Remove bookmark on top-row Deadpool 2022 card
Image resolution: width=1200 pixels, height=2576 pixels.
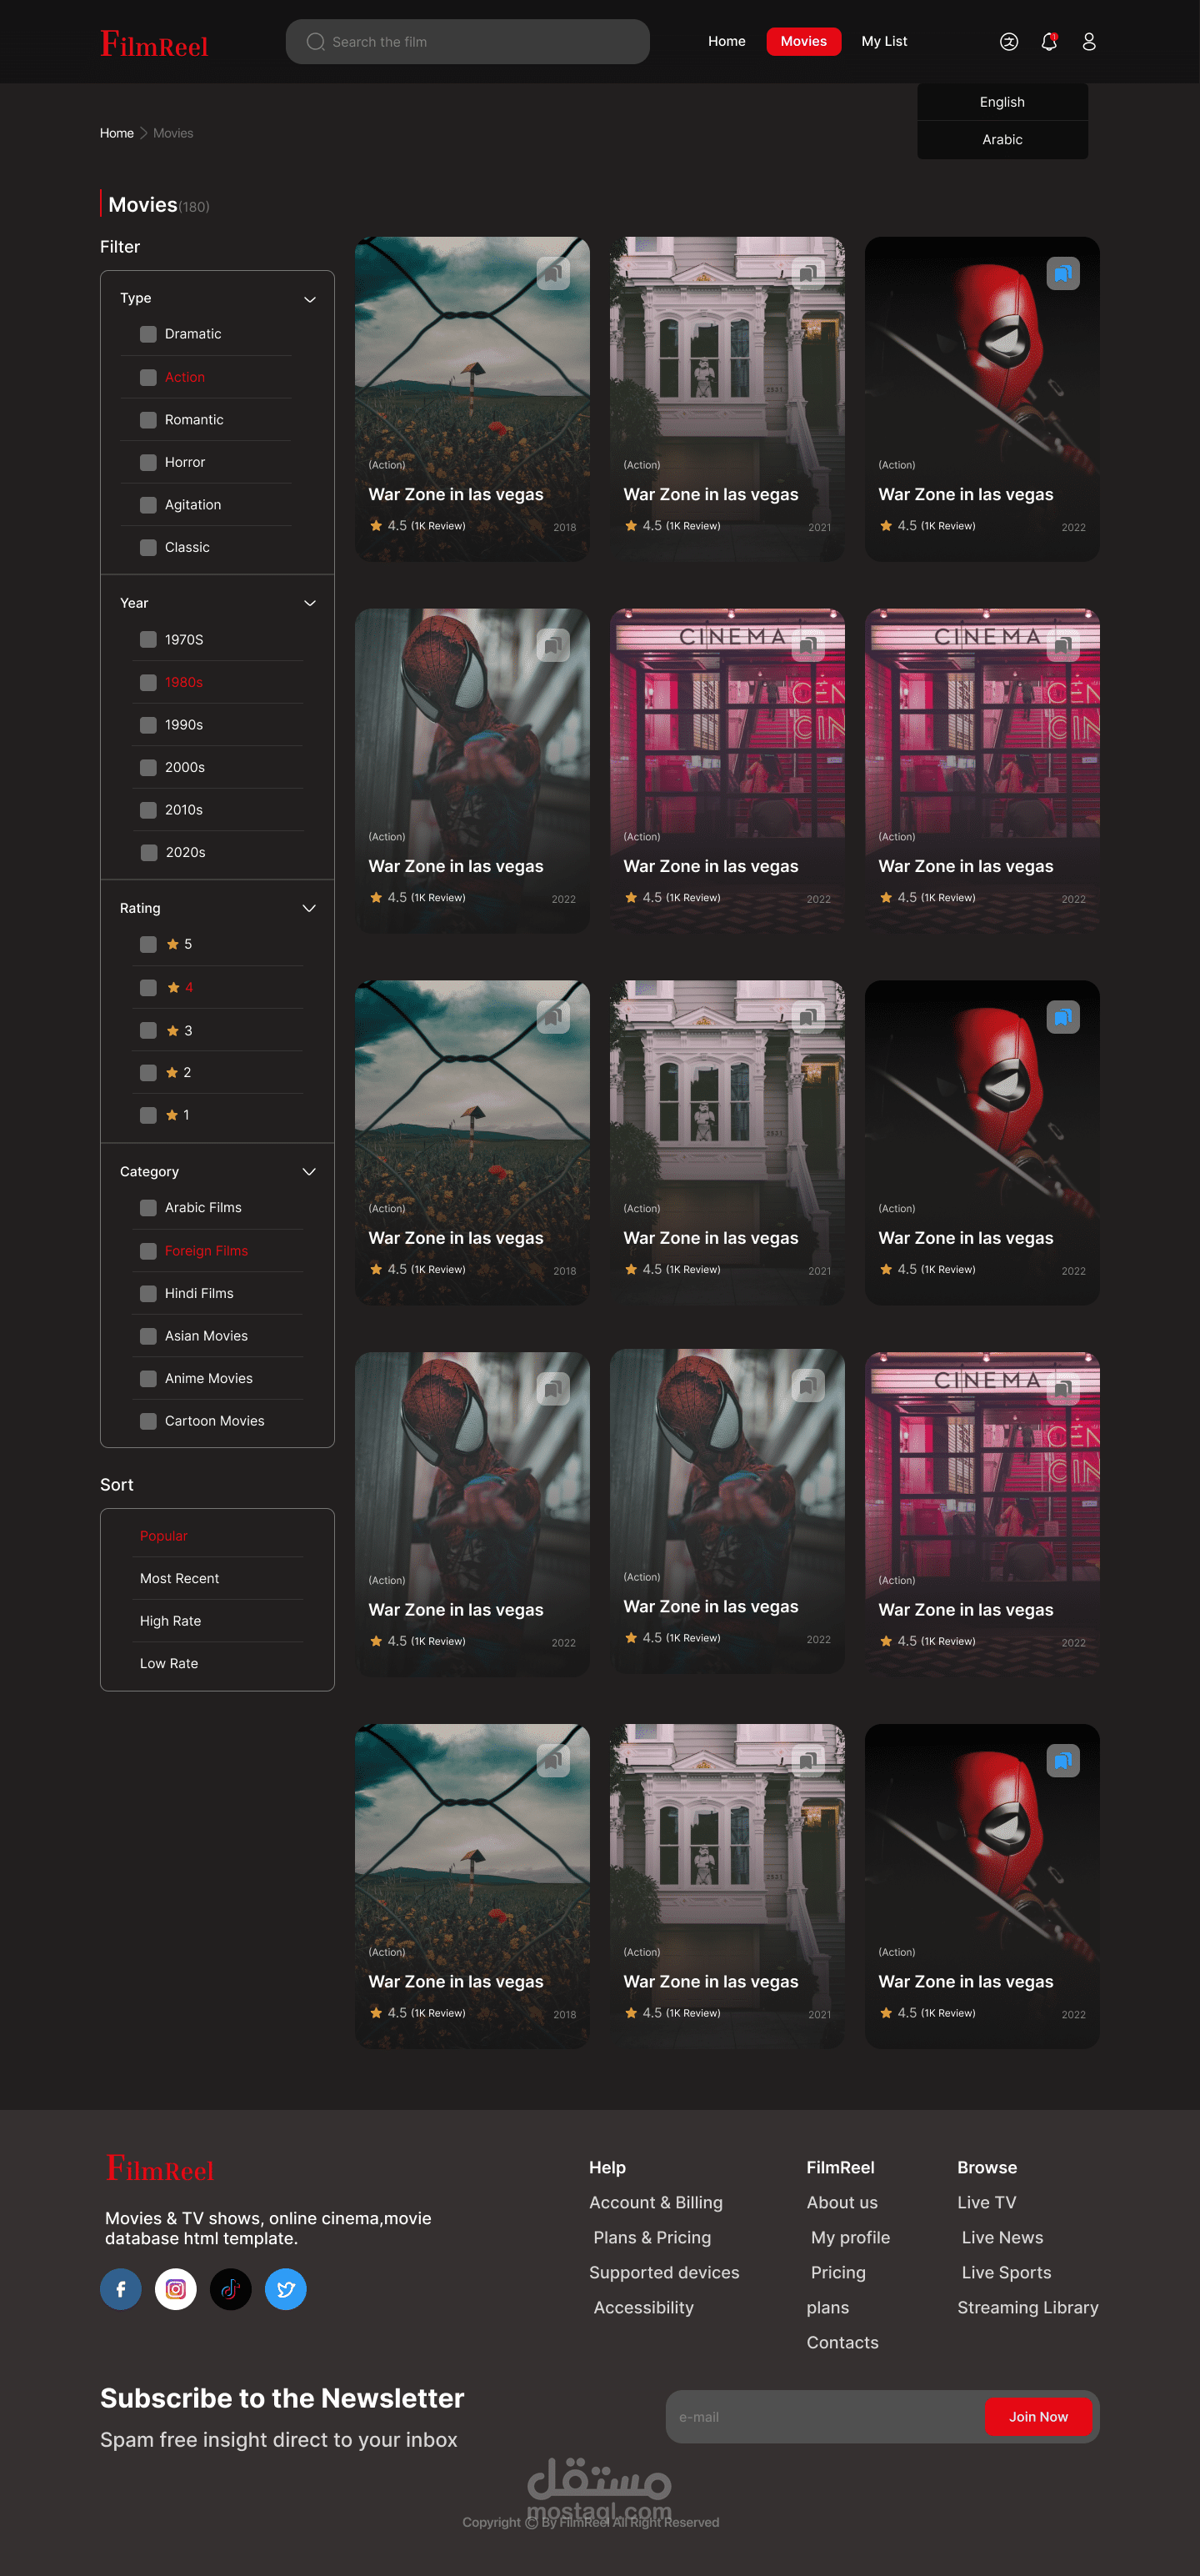click(x=1063, y=273)
